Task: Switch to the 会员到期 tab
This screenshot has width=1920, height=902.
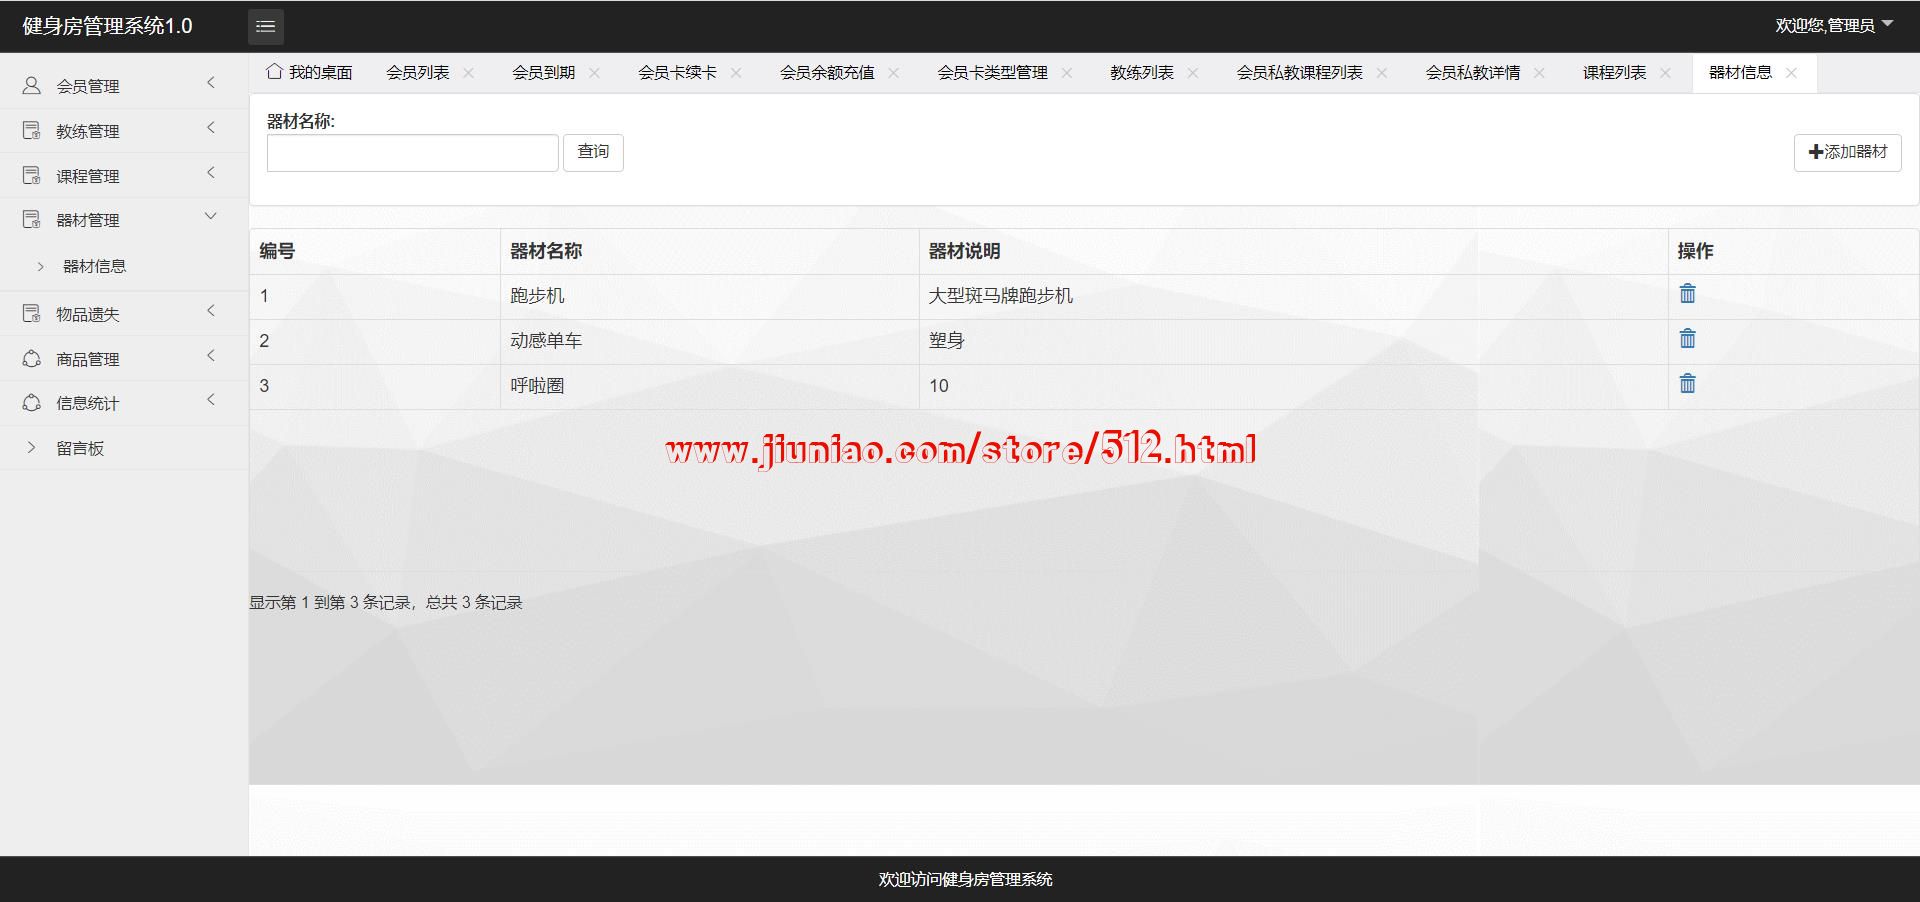Action: click(544, 73)
